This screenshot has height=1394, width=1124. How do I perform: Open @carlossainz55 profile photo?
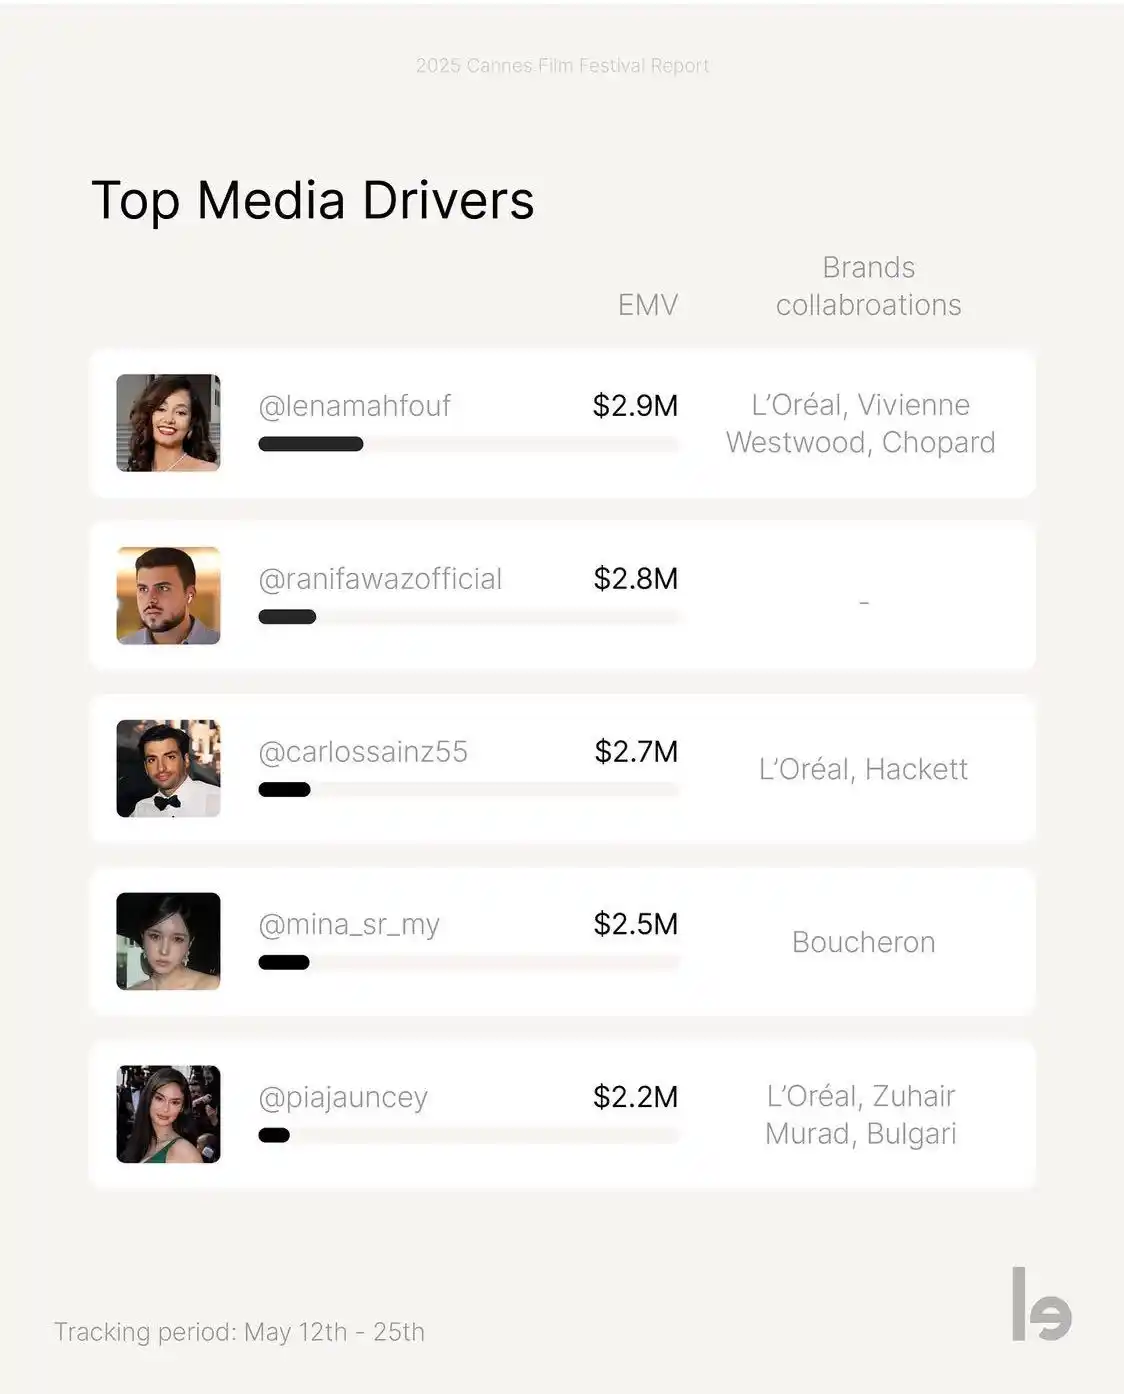tap(168, 769)
